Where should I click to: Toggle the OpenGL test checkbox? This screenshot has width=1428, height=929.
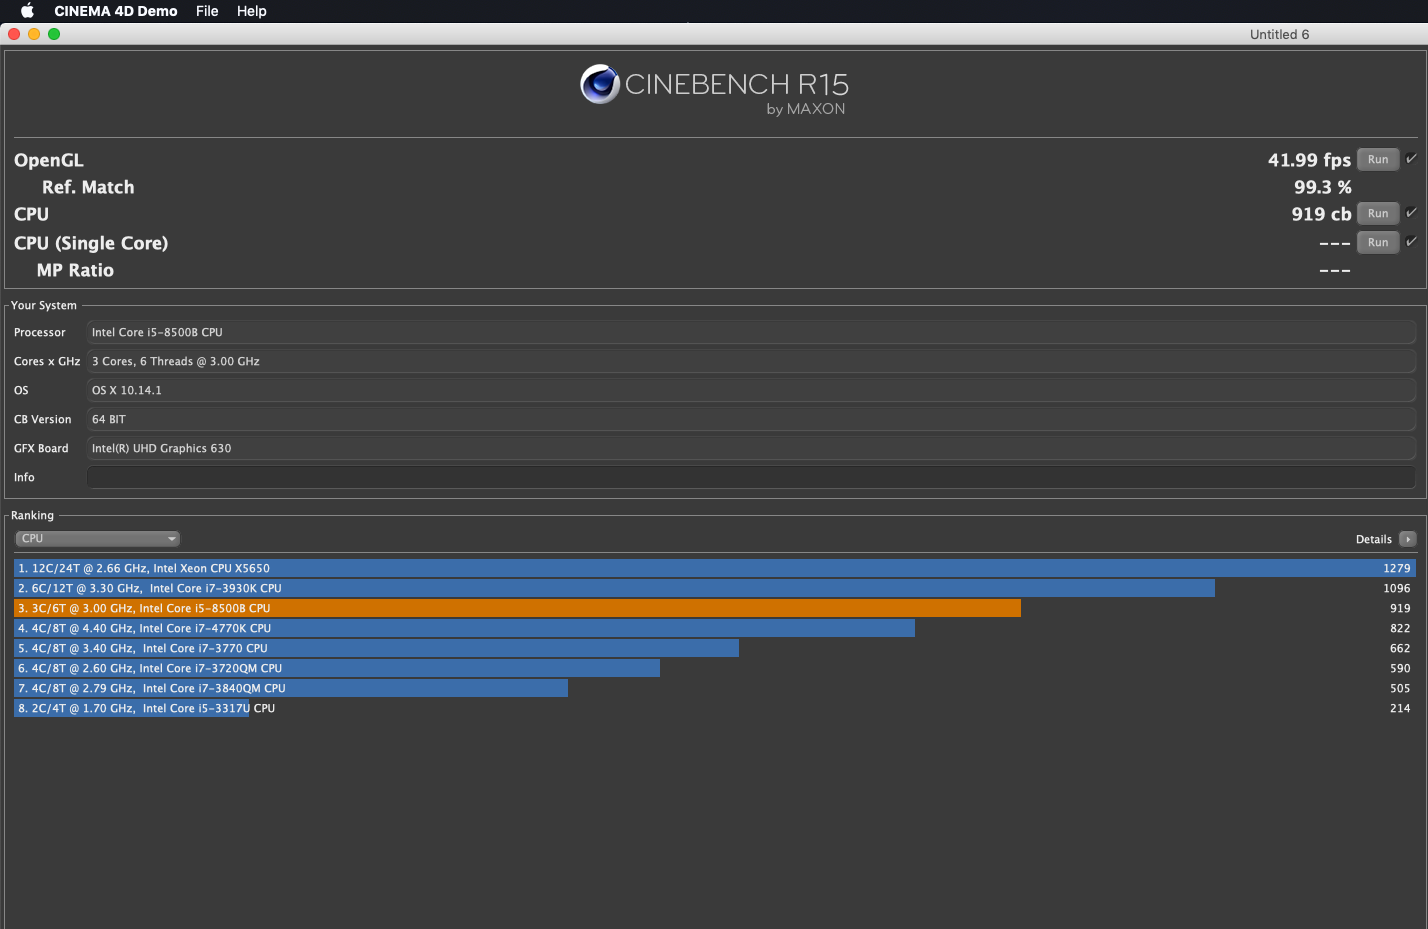1411,159
